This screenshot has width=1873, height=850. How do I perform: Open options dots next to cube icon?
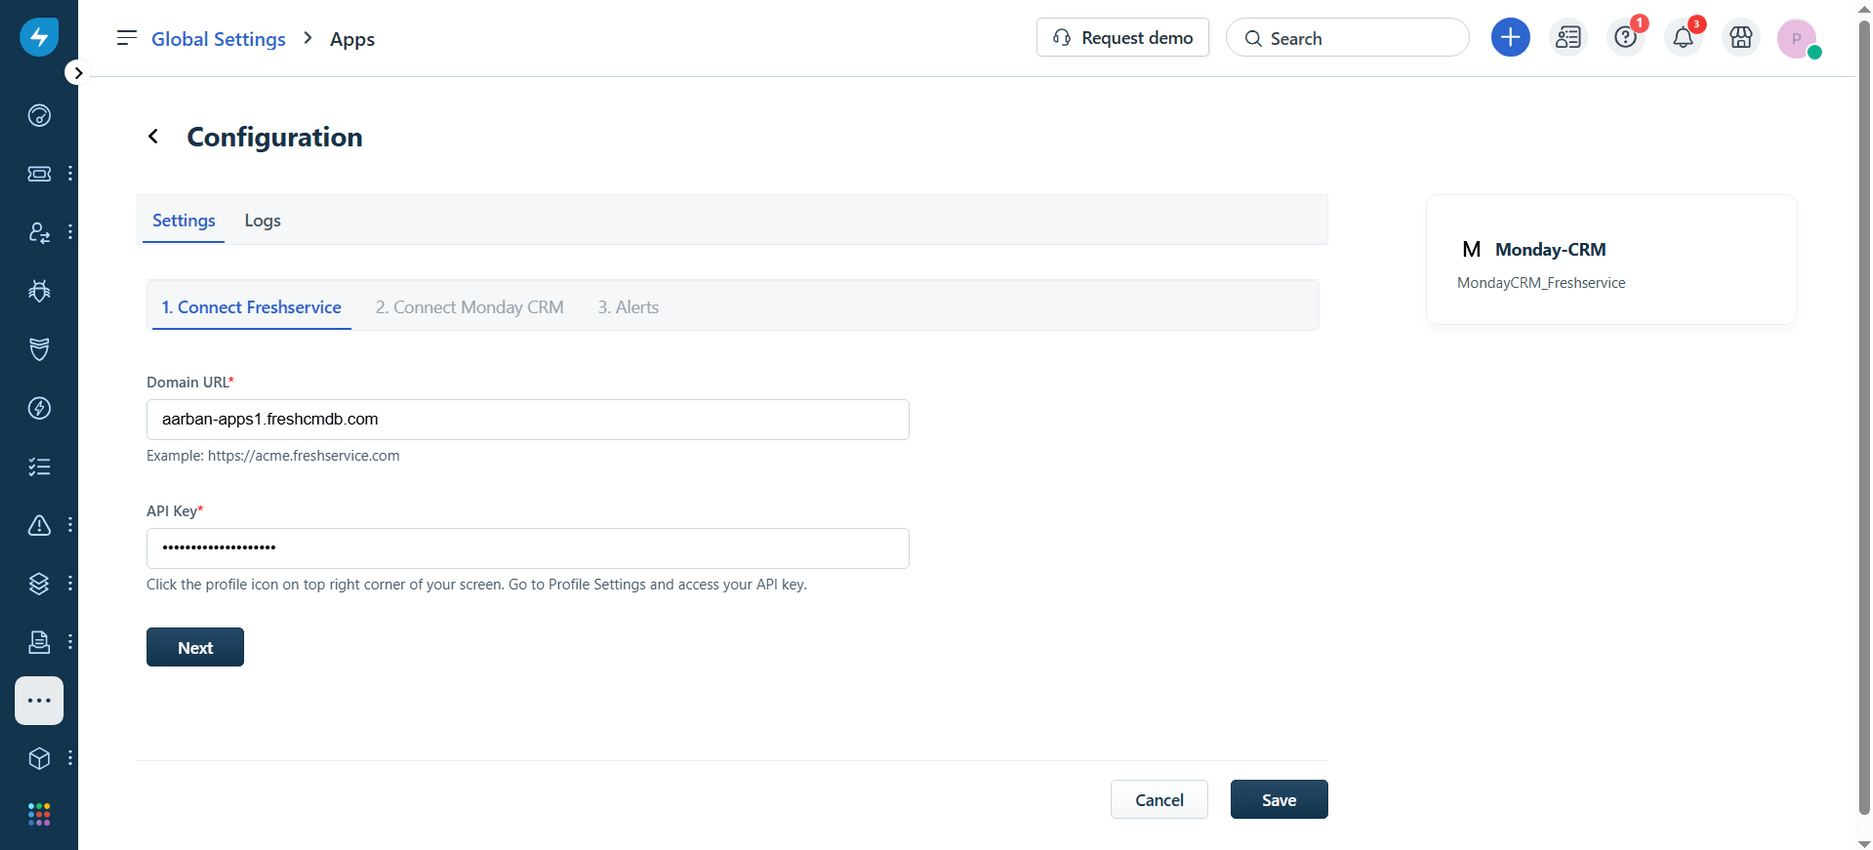[70, 758]
